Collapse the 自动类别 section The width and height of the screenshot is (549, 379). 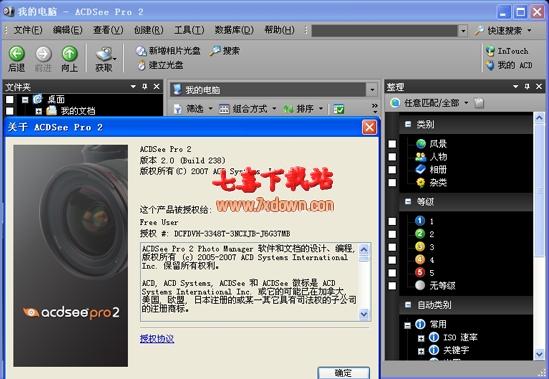pos(408,305)
